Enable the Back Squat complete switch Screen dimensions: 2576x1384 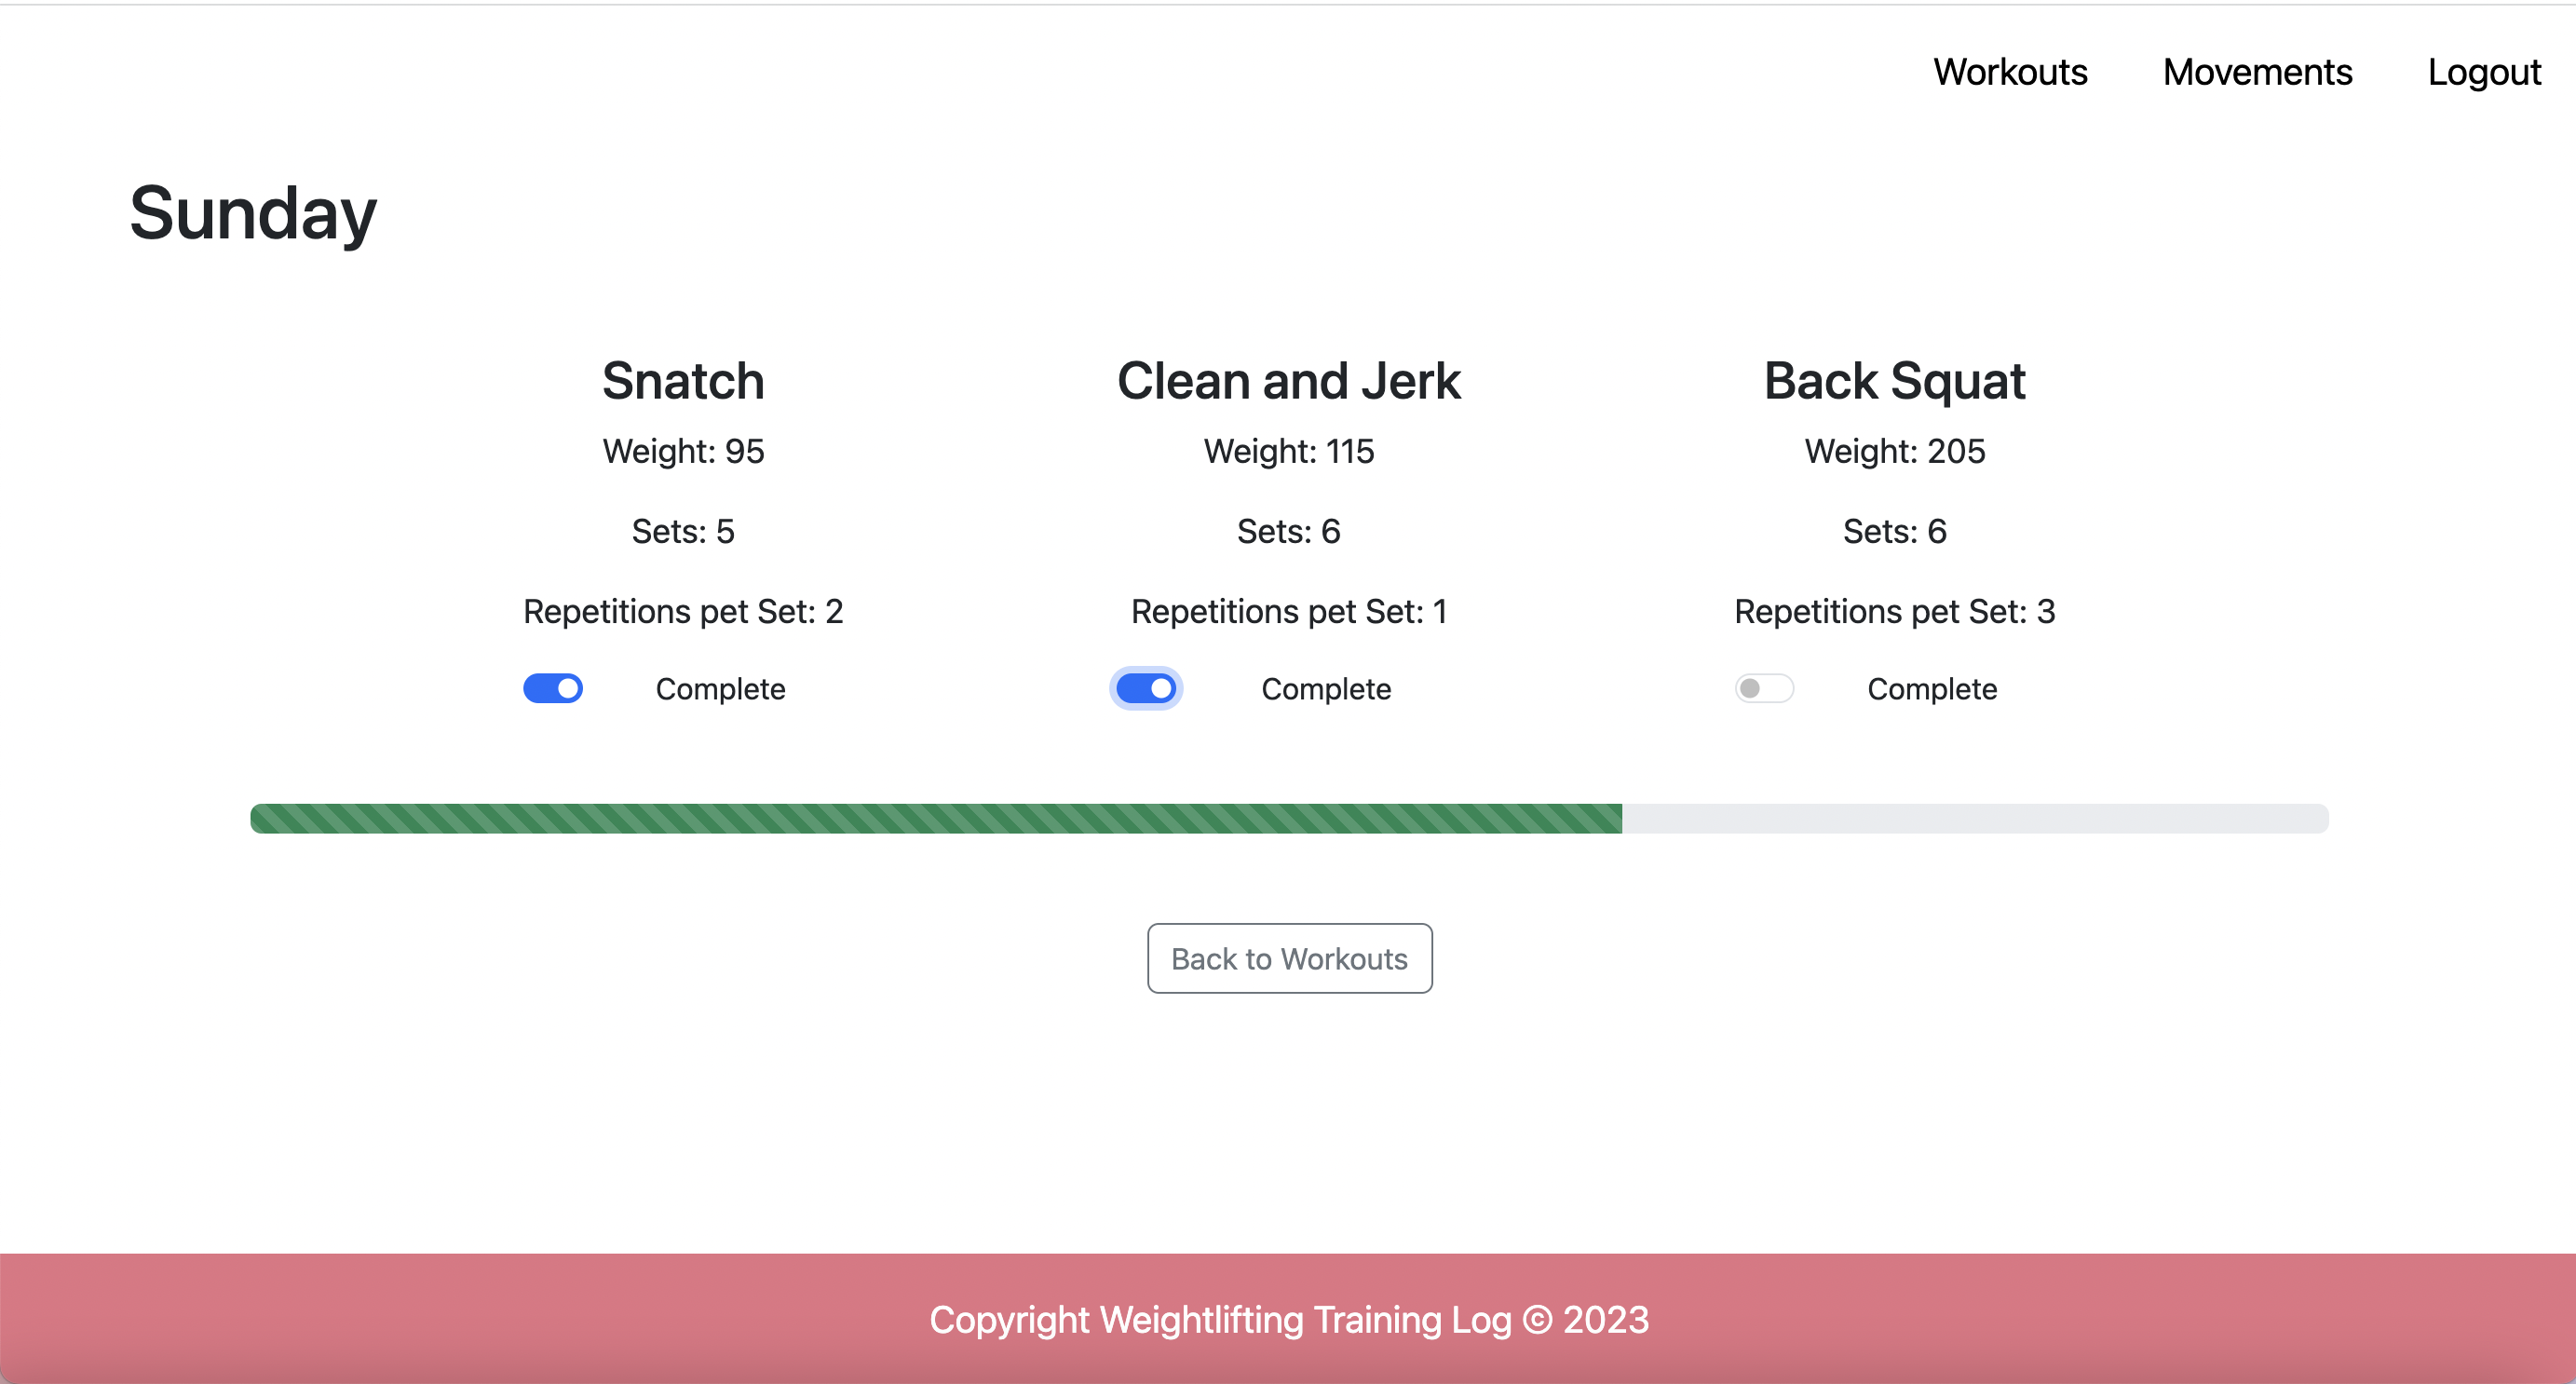[1764, 688]
